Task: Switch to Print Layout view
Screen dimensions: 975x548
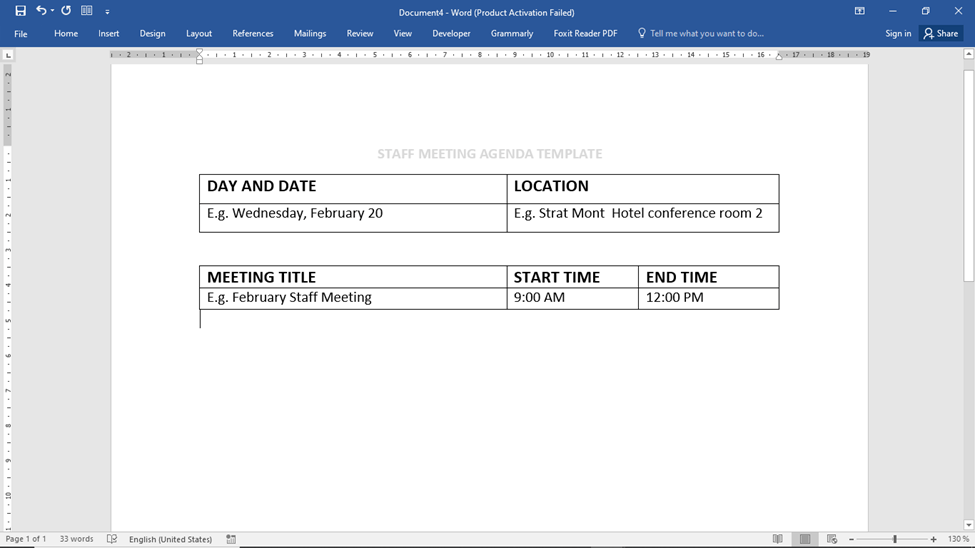Action: click(805, 539)
